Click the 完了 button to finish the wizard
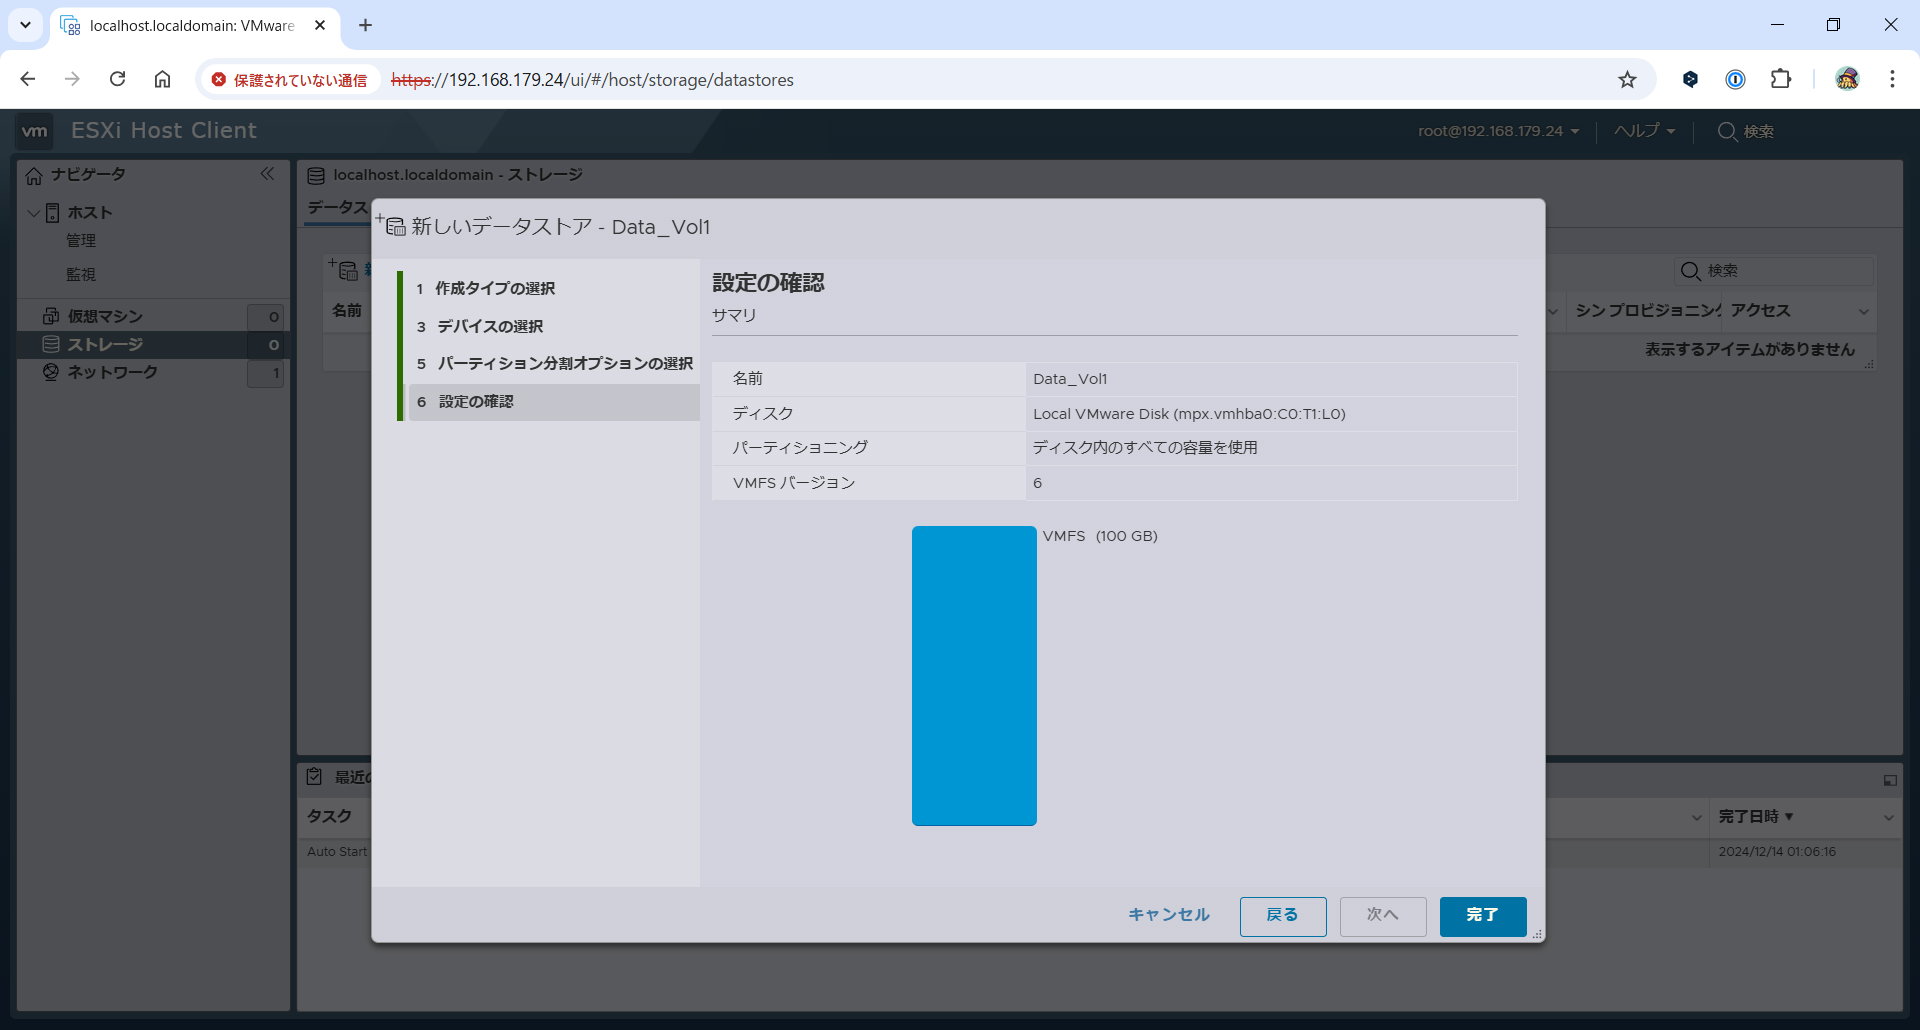 1482,916
